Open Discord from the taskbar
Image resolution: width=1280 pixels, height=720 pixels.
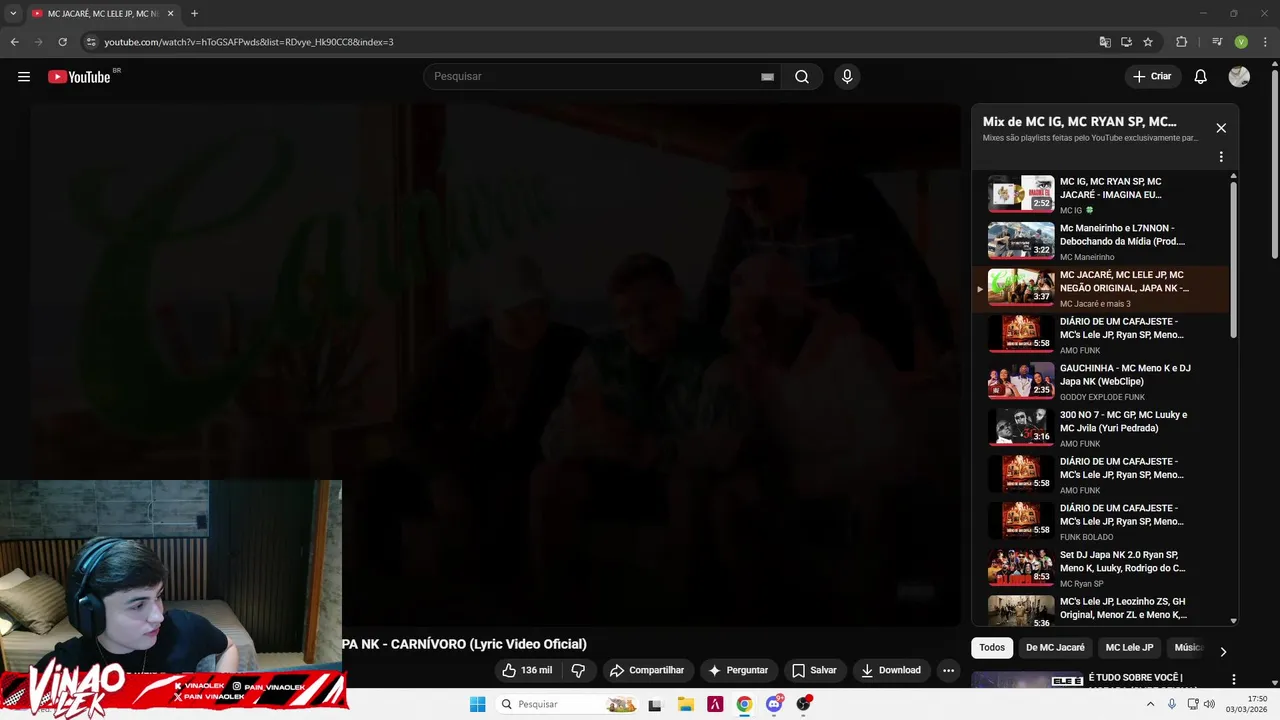(x=774, y=704)
